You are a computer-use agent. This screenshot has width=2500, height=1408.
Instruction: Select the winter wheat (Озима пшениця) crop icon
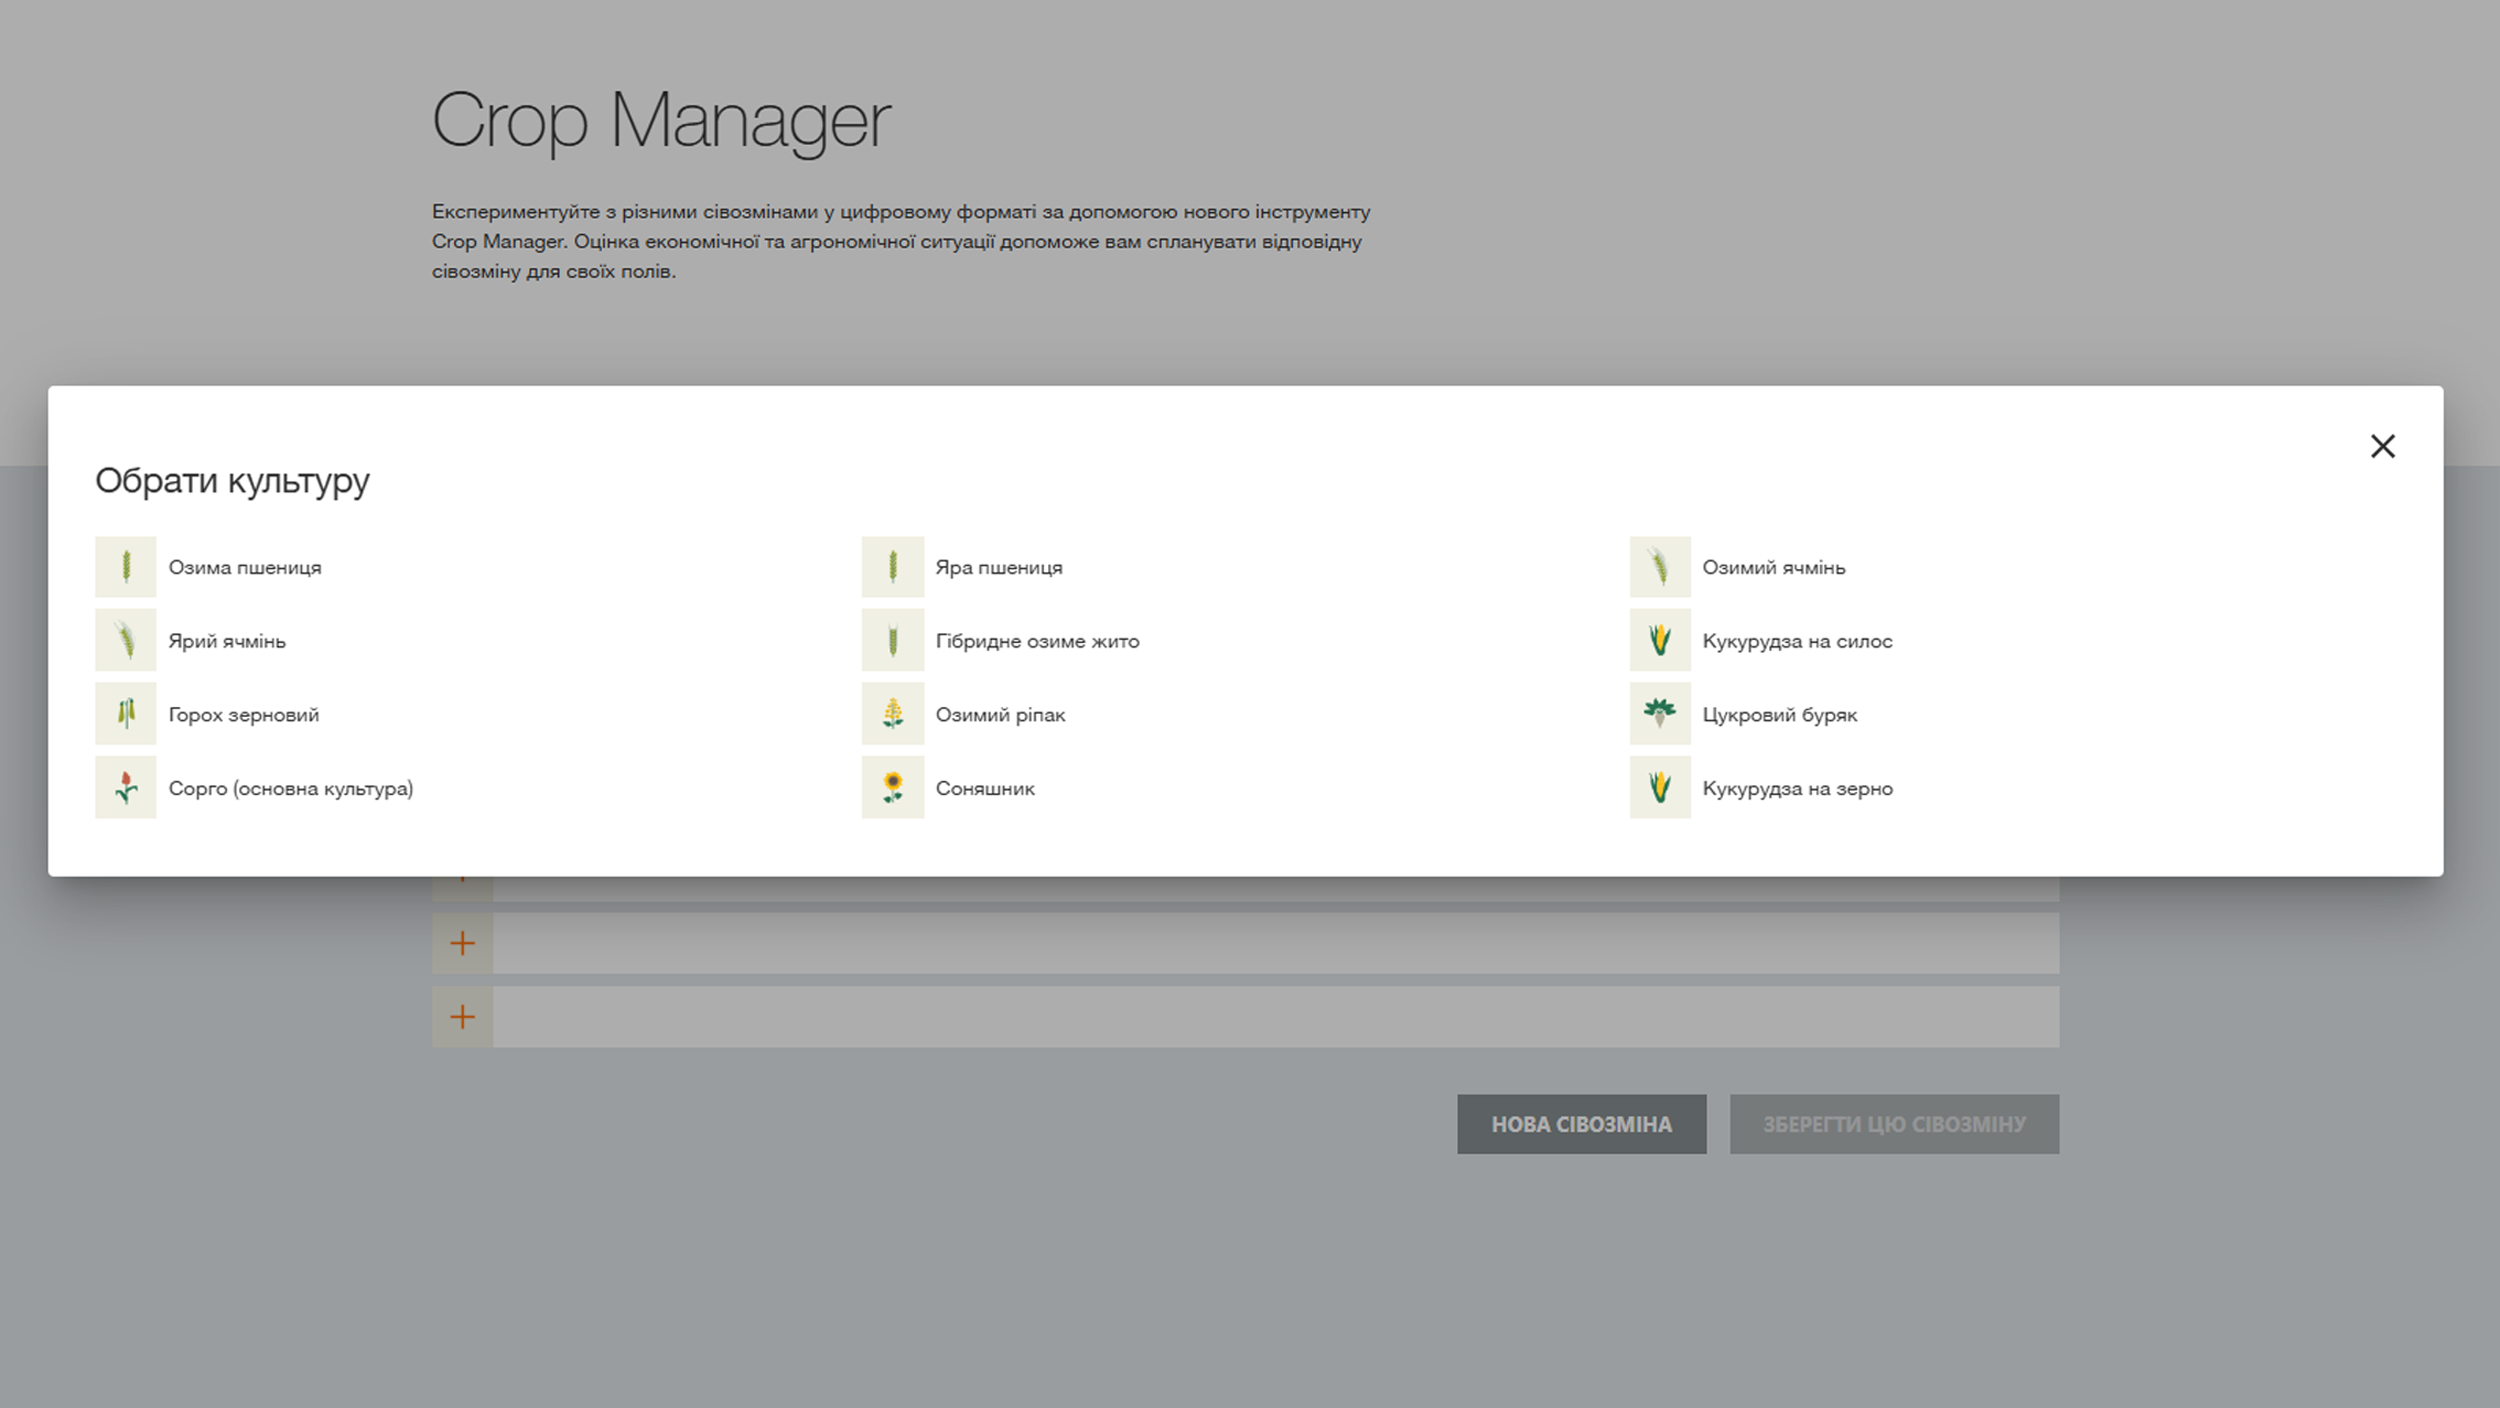point(125,566)
